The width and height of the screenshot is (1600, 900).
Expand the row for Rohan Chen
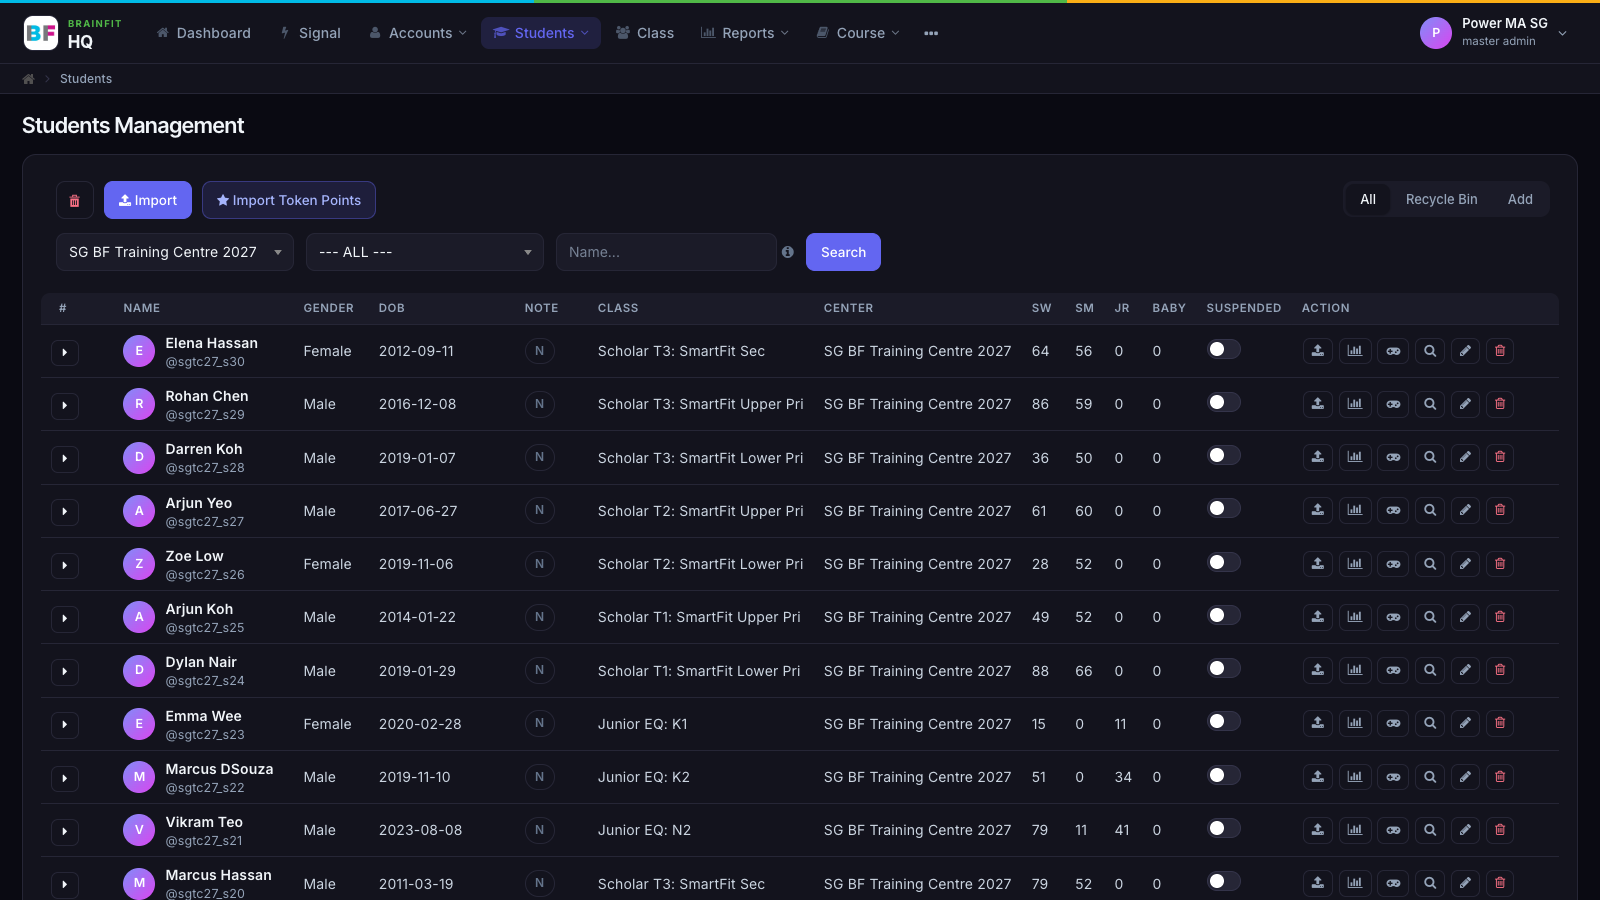click(x=65, y=405)
